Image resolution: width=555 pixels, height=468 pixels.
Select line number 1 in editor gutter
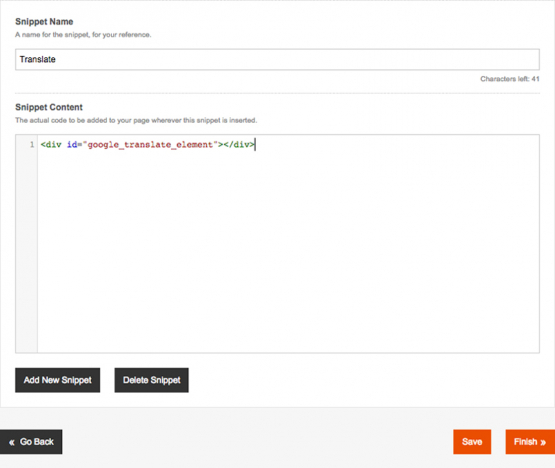[x=32, y=144]
